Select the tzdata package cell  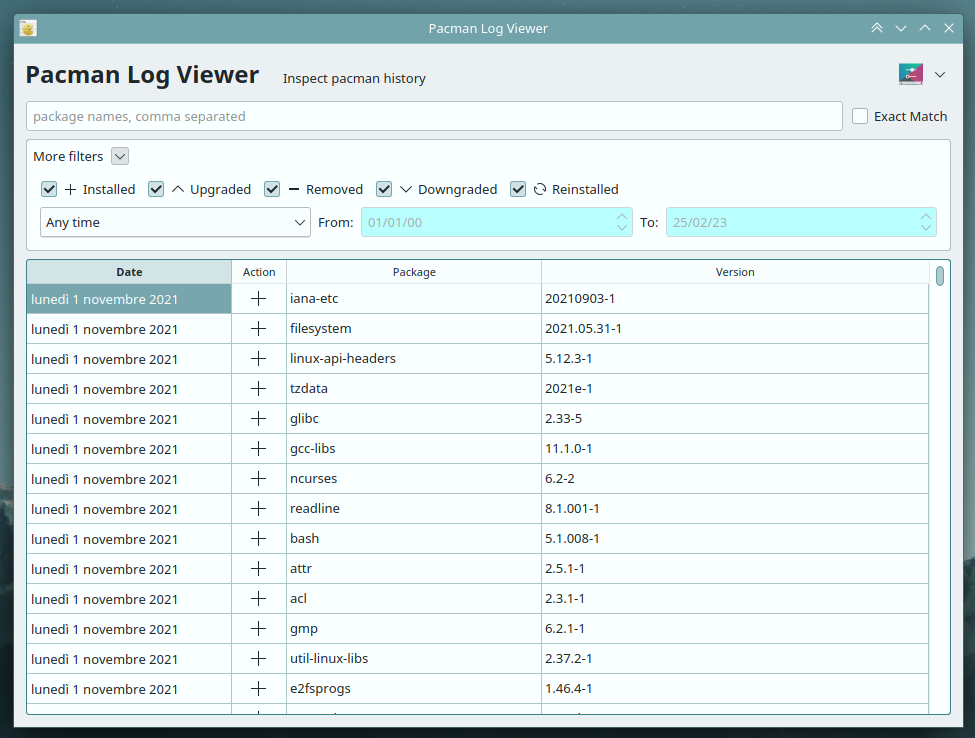click(x=414, y=389)
